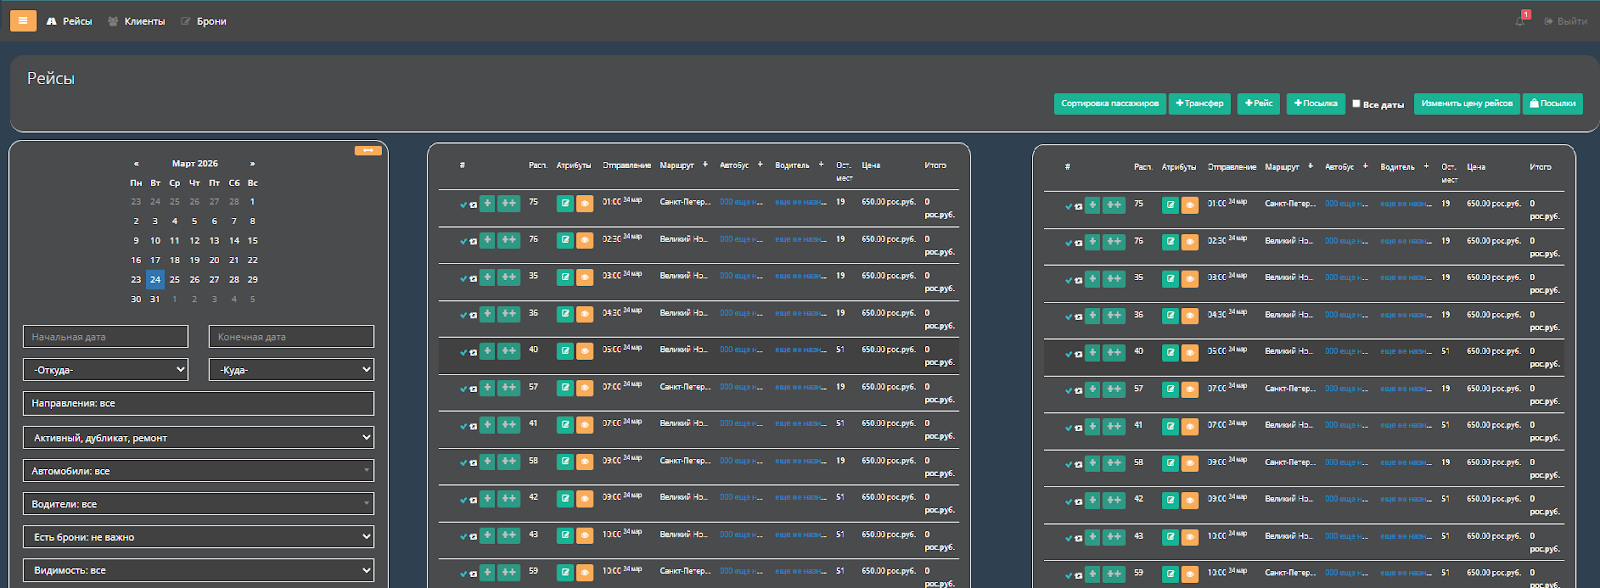This screenshot has width=1600, height=588.
Task: Toggle the eye visibility for trip 40 in the right table
Action: point(1190,352)
